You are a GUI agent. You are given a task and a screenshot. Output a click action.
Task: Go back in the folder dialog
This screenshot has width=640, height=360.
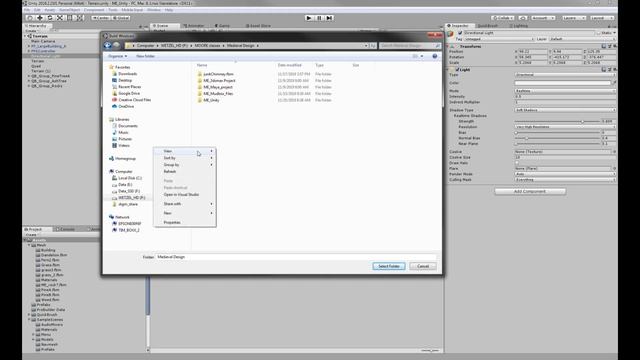108,45
